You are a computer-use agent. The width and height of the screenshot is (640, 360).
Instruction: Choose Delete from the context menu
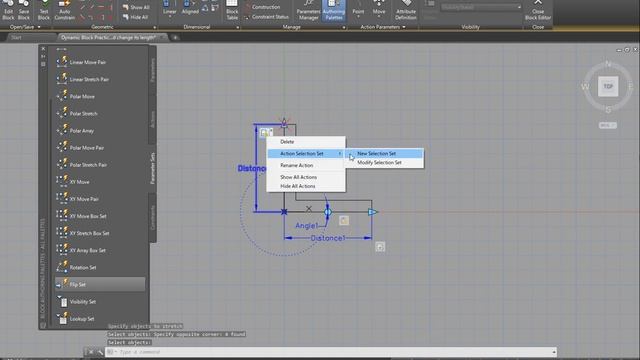pyautogui.click(x=306, y=142)
